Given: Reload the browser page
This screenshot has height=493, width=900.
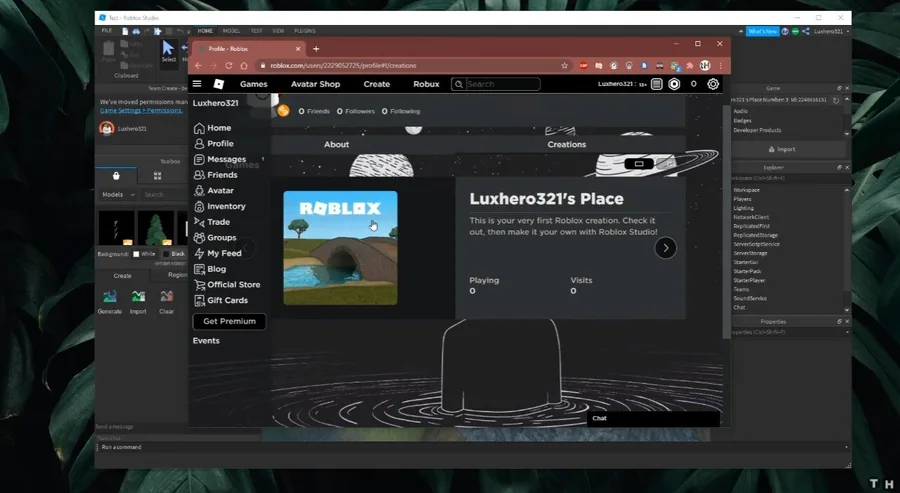Looking at the screenshot, I should point(228,65).
